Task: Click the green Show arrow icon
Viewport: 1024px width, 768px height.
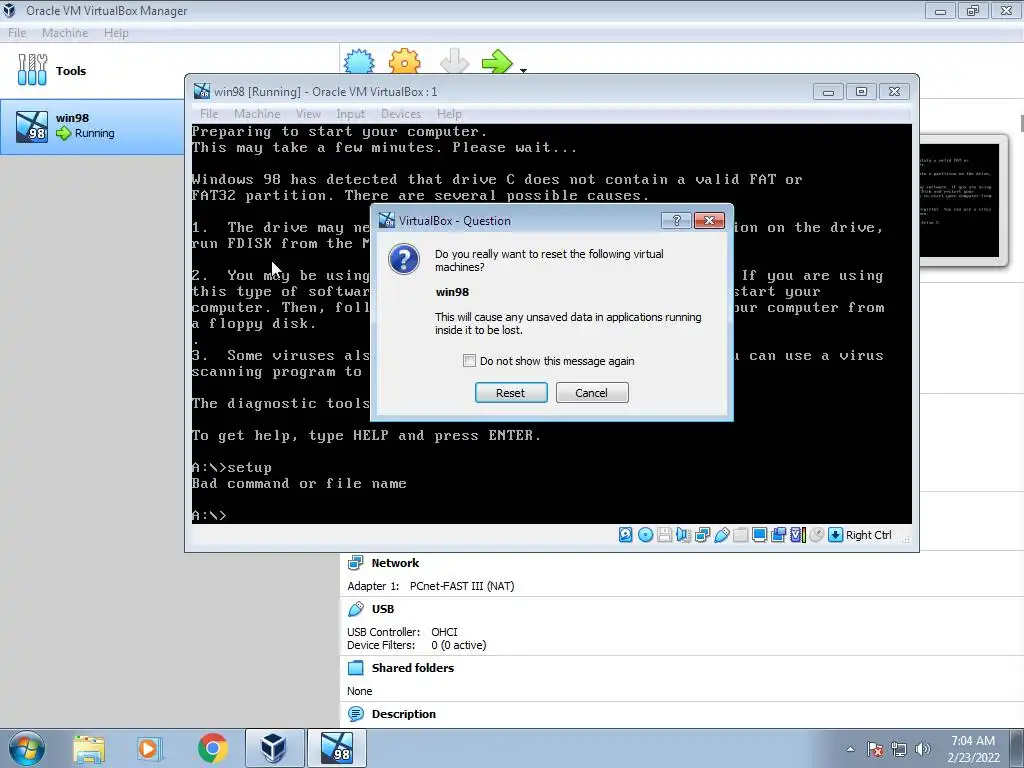Action: (x=498, y=62)
